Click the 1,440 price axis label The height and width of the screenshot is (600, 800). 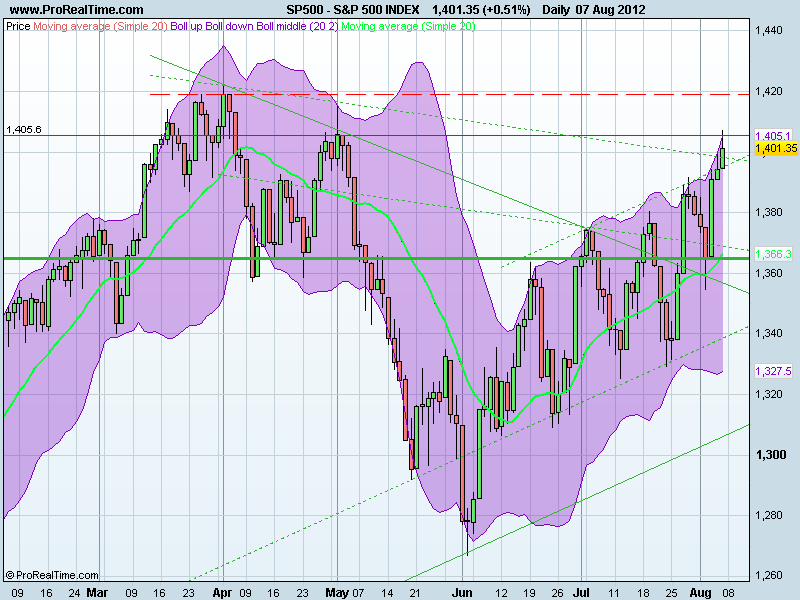tap(768, 31)
